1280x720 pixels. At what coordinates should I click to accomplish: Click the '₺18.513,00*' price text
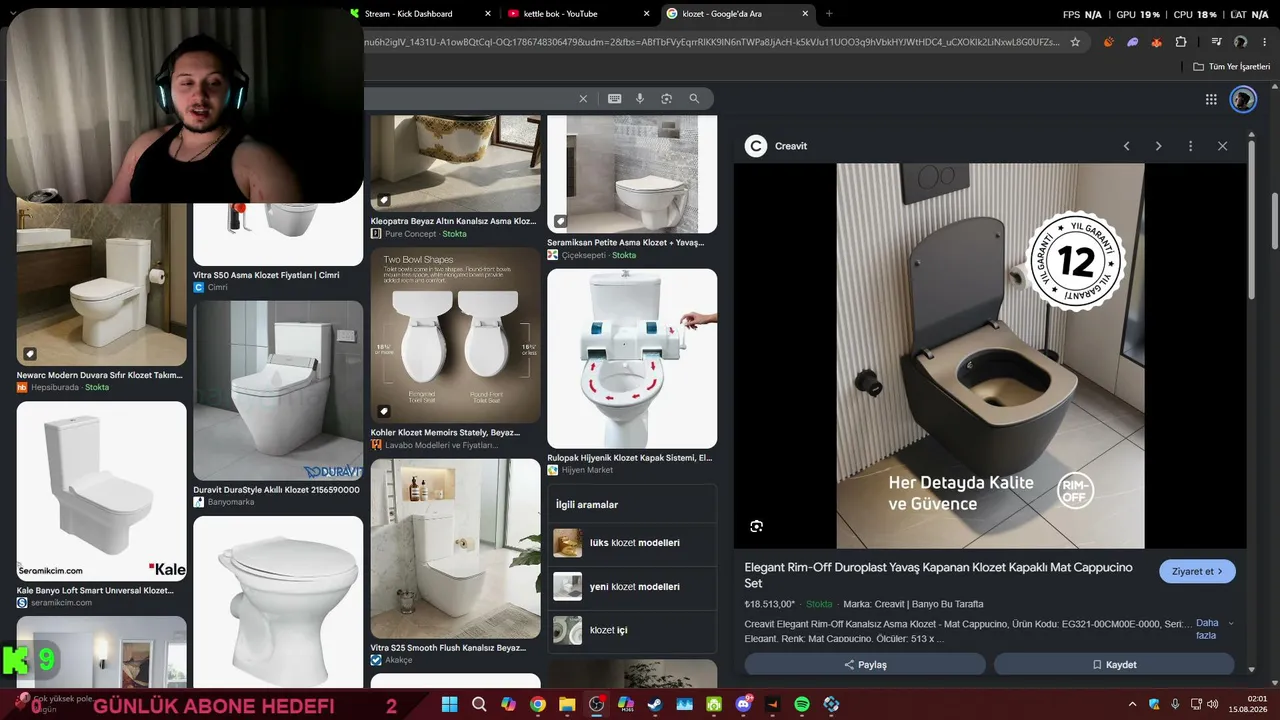pyautogui.click(x=770, y=604)
